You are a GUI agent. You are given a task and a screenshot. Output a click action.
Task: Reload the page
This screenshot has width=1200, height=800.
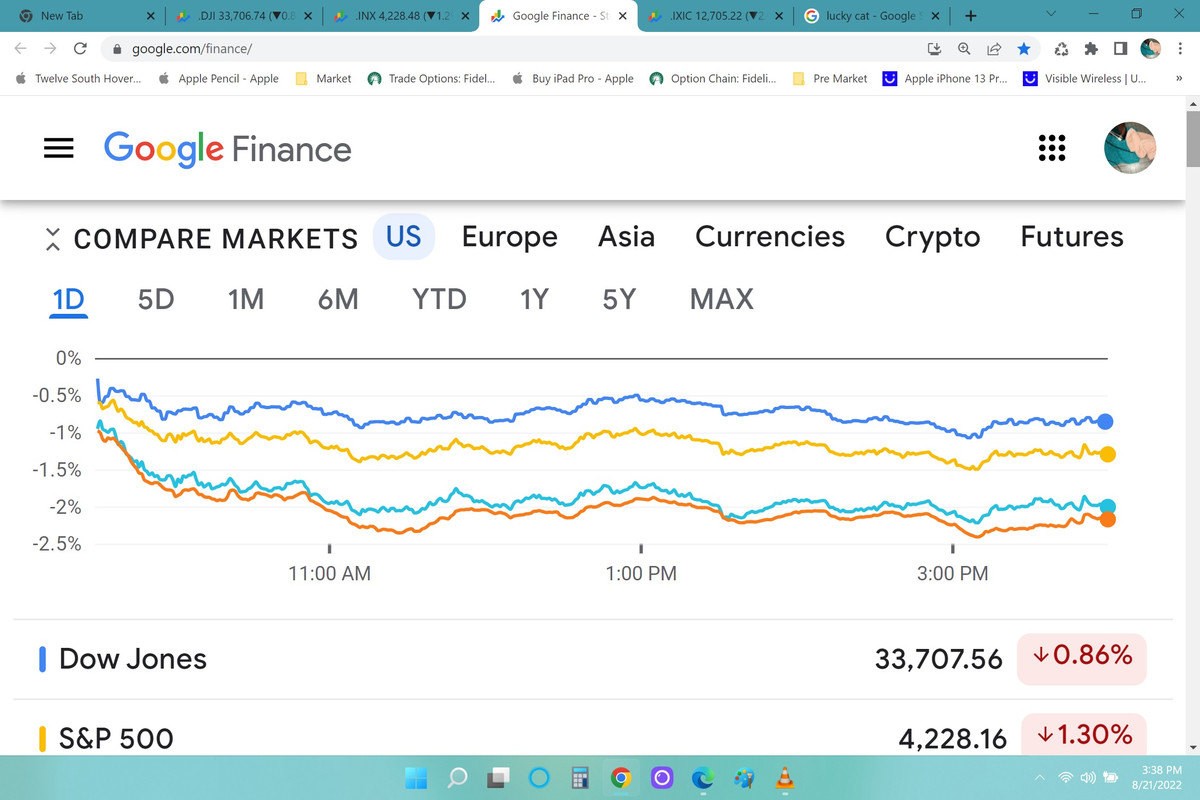coord(81,48)
